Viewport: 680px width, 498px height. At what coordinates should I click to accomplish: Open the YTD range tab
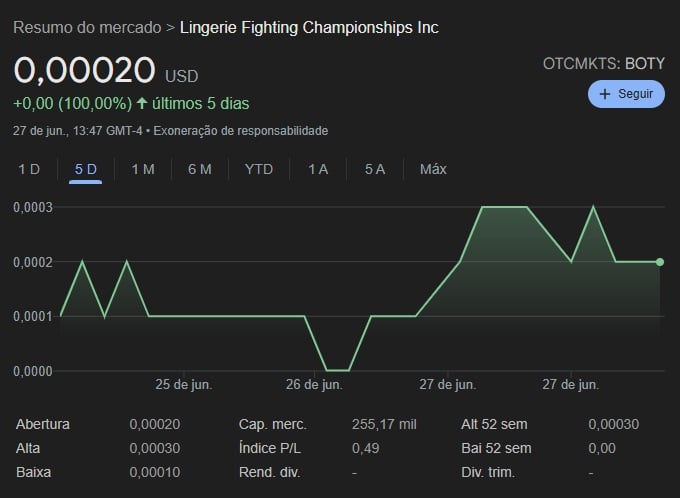[x=259, y=169]
